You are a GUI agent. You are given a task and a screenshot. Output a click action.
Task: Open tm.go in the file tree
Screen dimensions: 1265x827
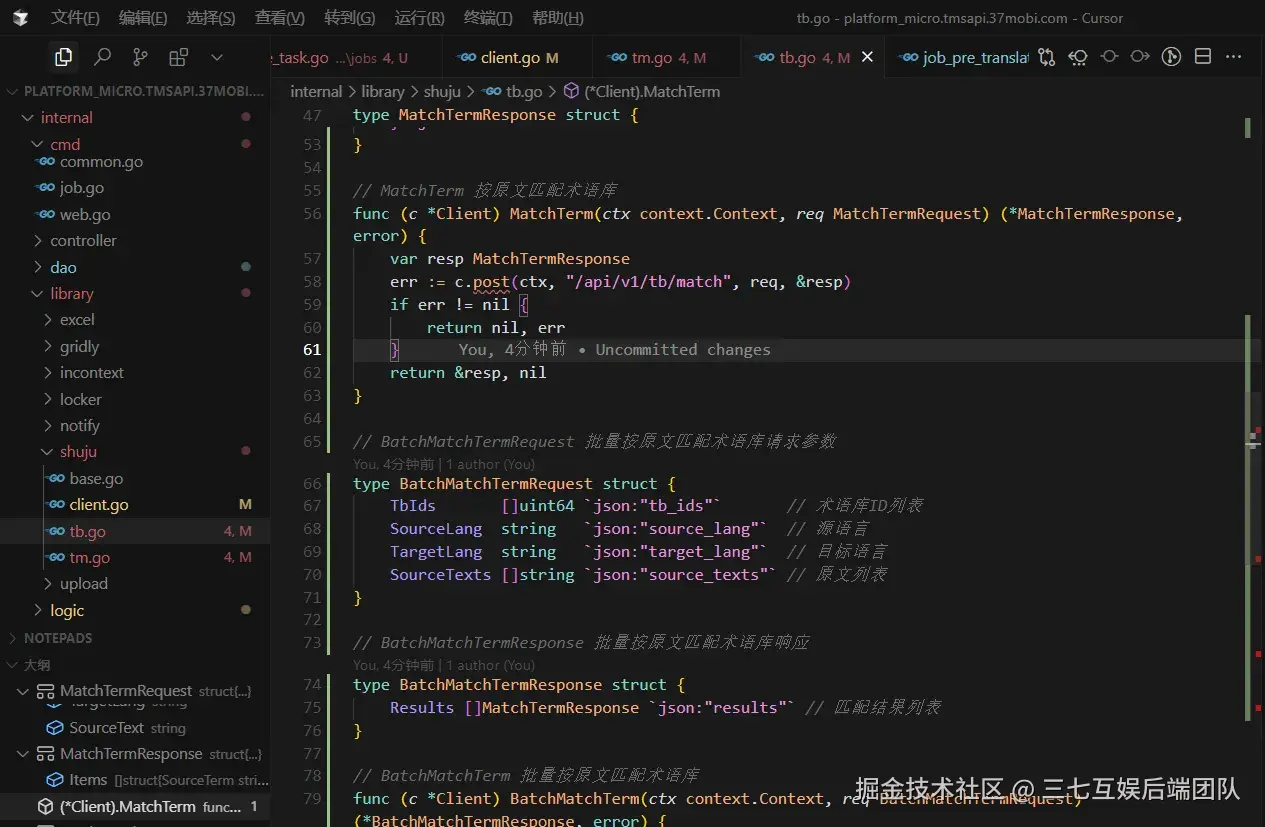(89, 558)
